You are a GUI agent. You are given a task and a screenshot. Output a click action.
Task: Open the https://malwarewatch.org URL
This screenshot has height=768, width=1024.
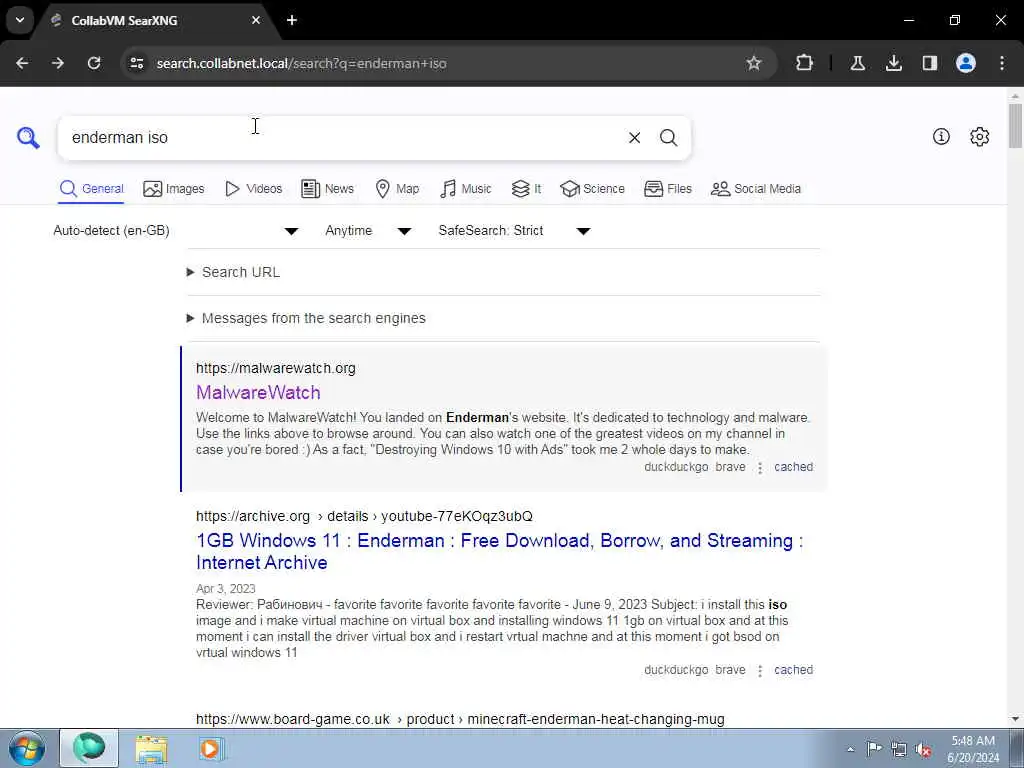coord(276,368)
